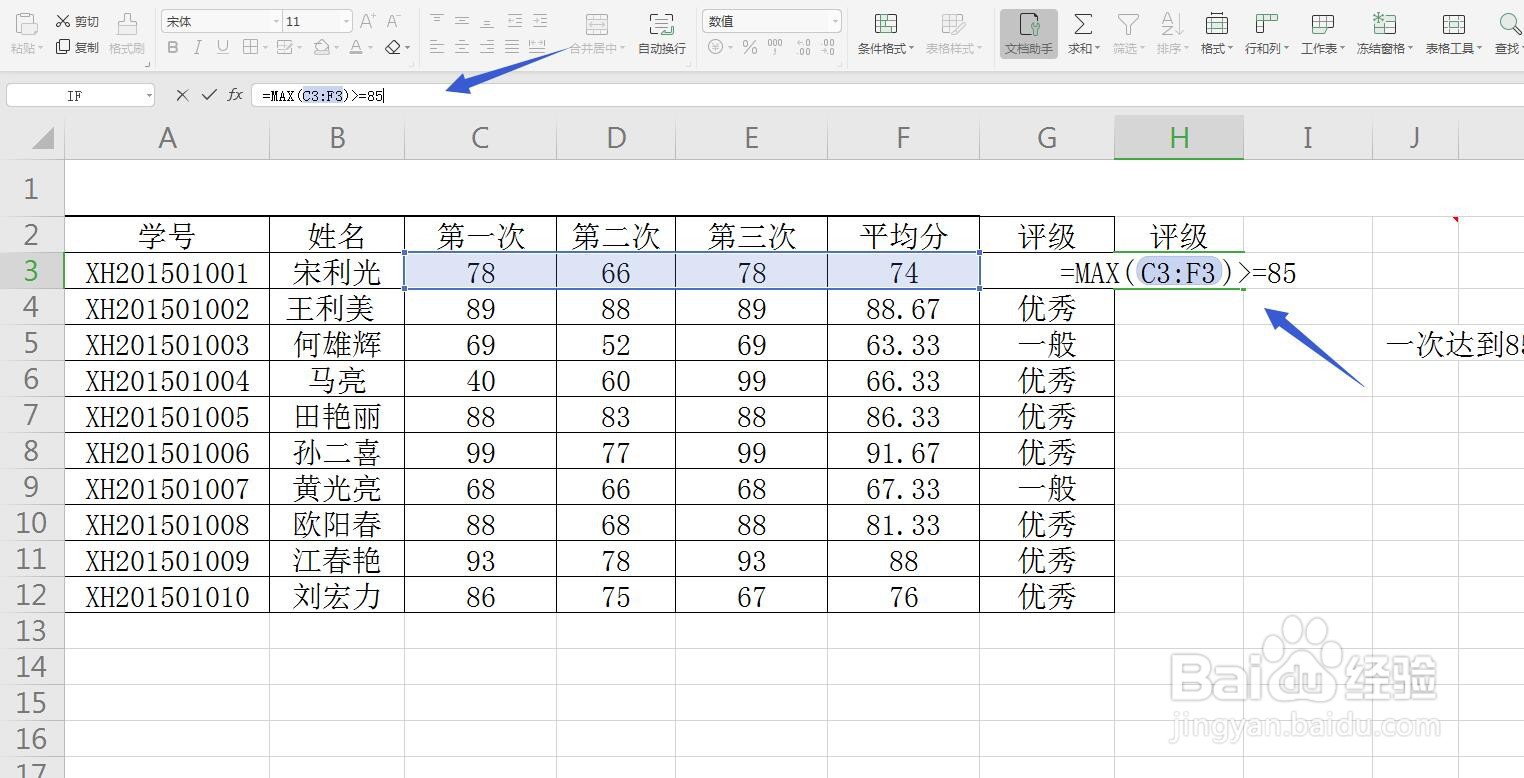Align text to vertical middle
This screenshot has width=1524, height=778.
point(462,20)
